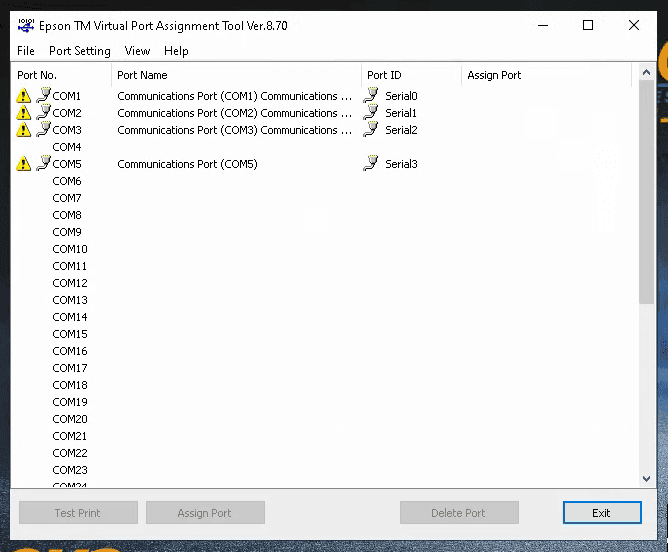Click the Epson tool icon in title bar
Image resolution: width=668 pixels, height=552 pixels.
26,26
